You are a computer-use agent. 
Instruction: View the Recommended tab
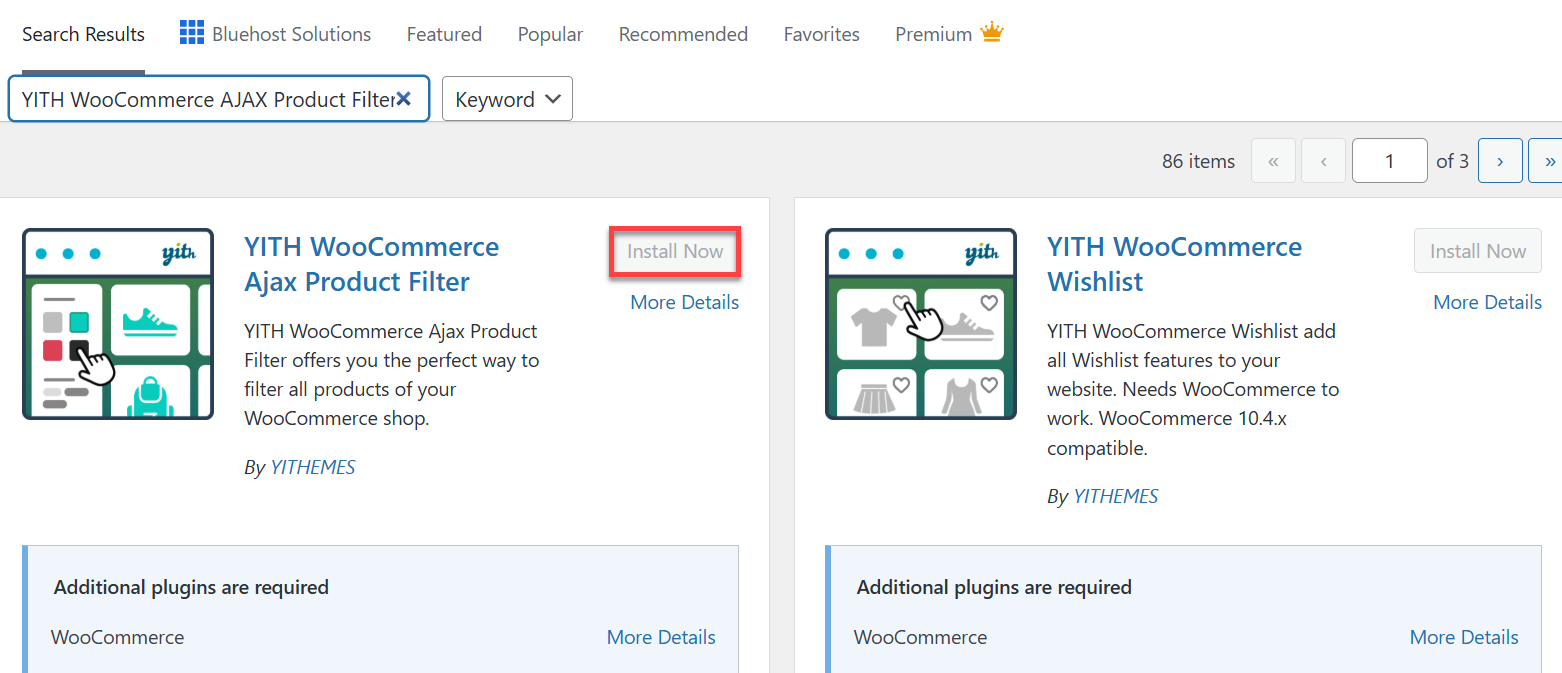point(683,33)
